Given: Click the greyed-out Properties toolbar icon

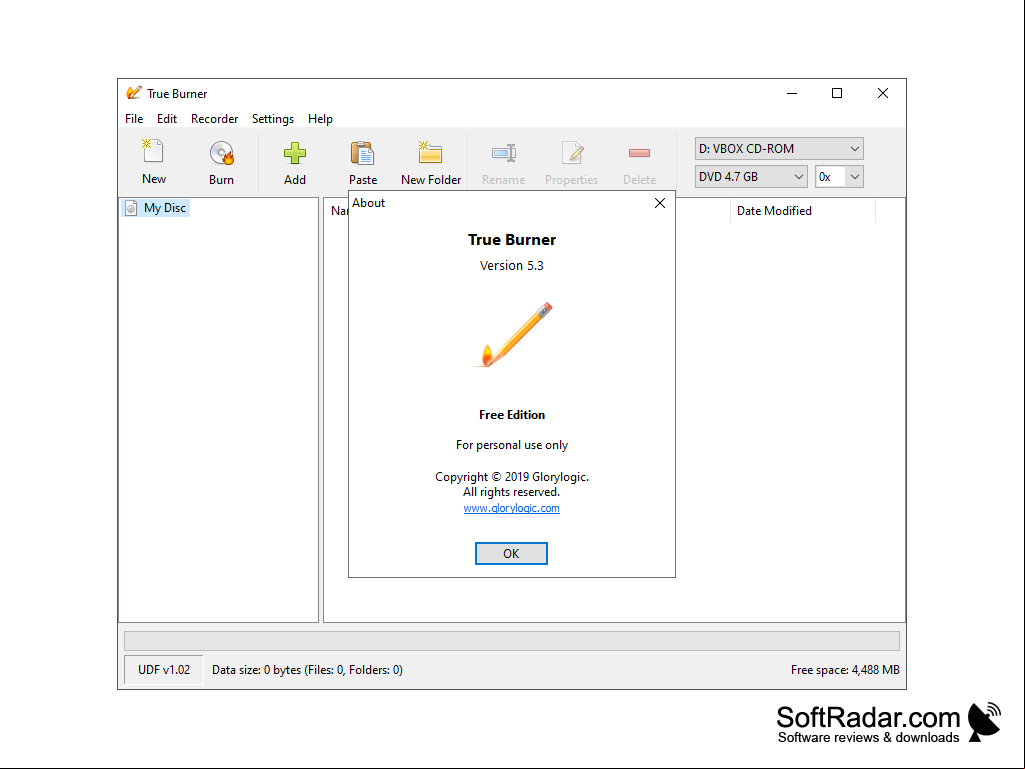Looking at the screenshot, I should pos(572,154).
